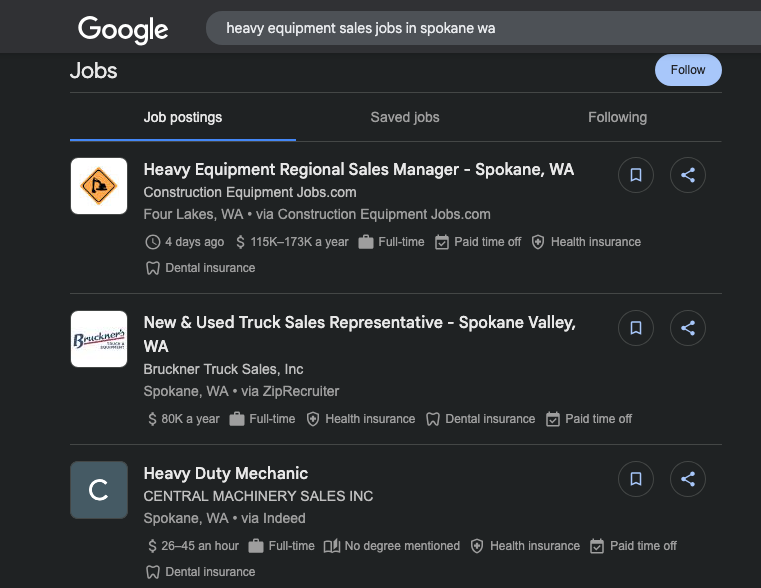This screenshot has width=761, height=588.
Task: Click the 115K–173K a year salary detail
Action: click(x=292, y=242)
